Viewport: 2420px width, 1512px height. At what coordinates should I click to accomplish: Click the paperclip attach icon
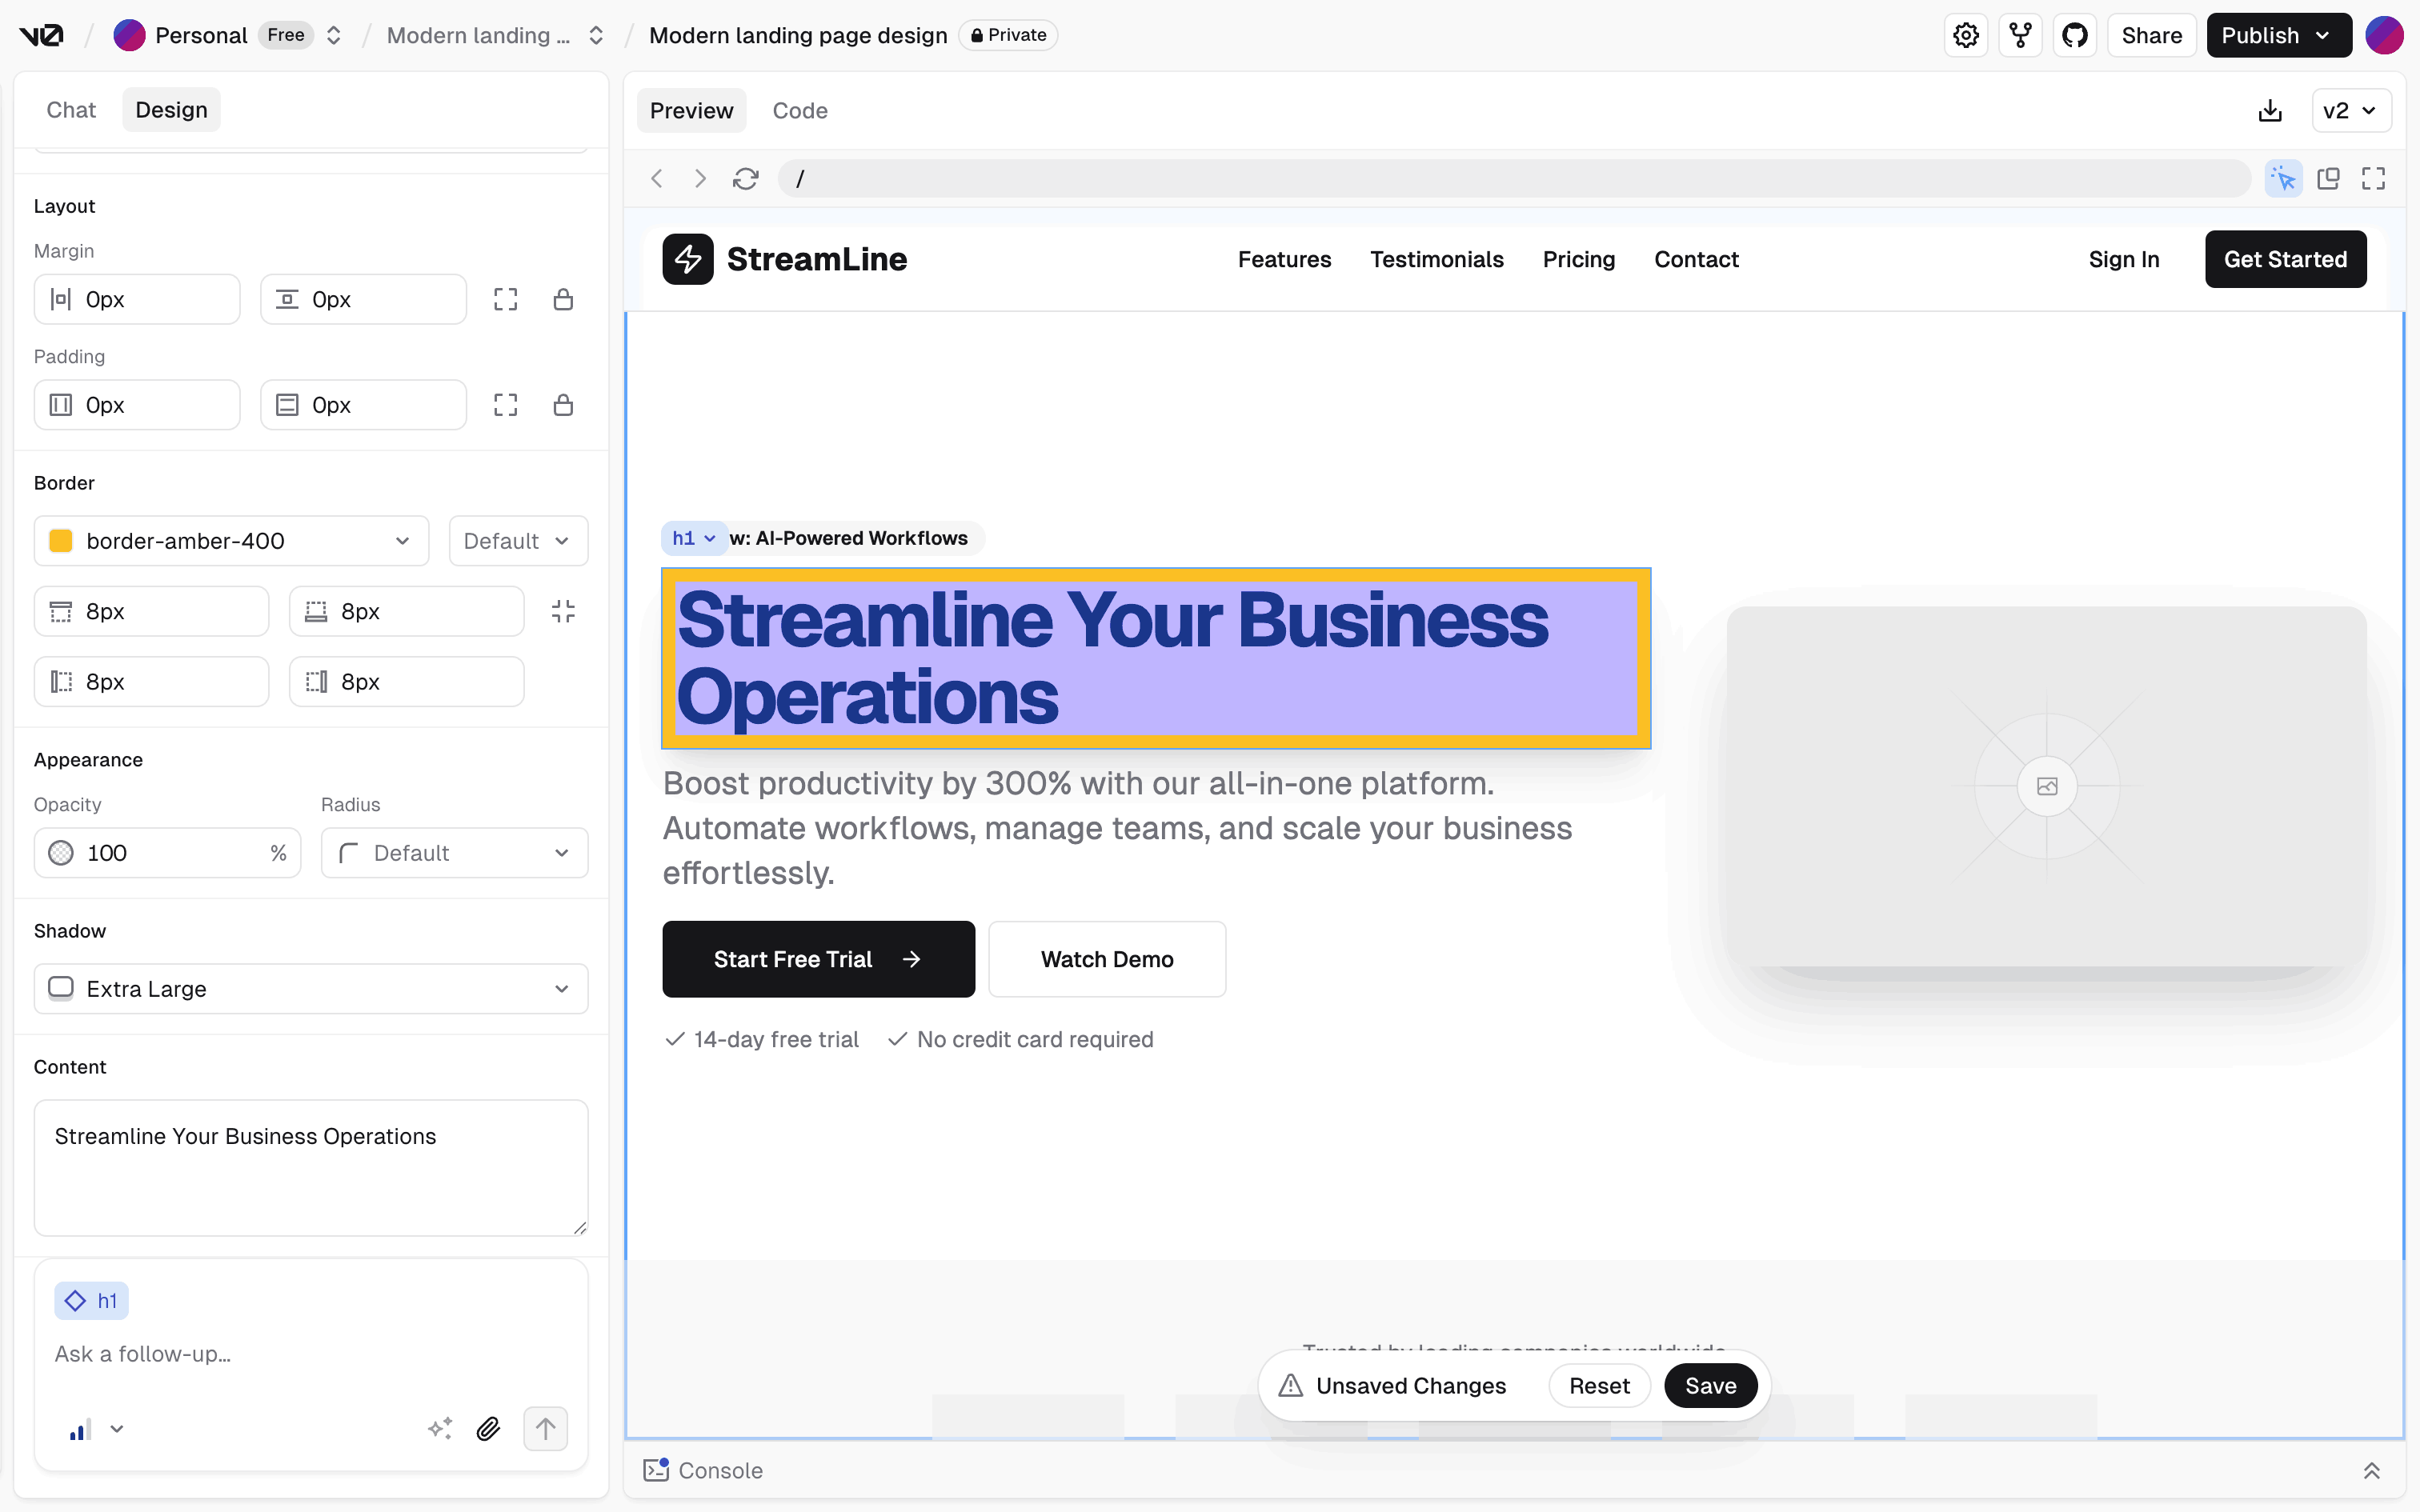pyautogui.click(x=488, y=1429)
